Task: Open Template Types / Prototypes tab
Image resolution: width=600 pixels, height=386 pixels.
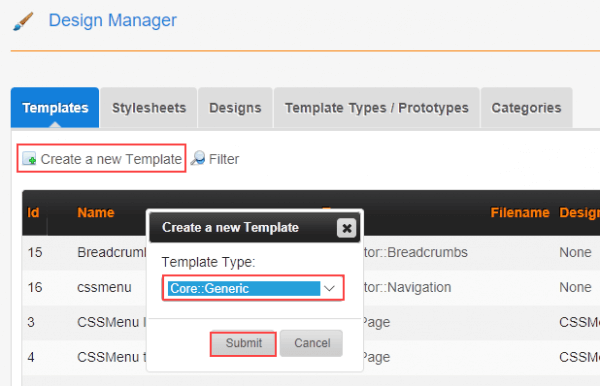Action: click(377, 108)
